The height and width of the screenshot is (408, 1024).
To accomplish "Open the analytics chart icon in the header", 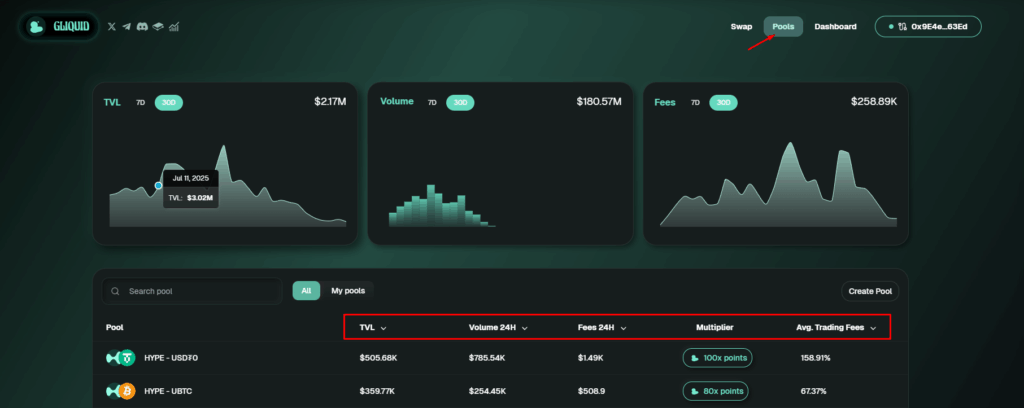I will tap(174, 27).
